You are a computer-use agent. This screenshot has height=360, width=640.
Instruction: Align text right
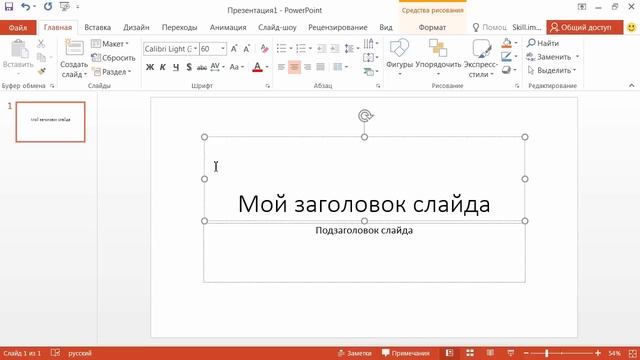307,67
